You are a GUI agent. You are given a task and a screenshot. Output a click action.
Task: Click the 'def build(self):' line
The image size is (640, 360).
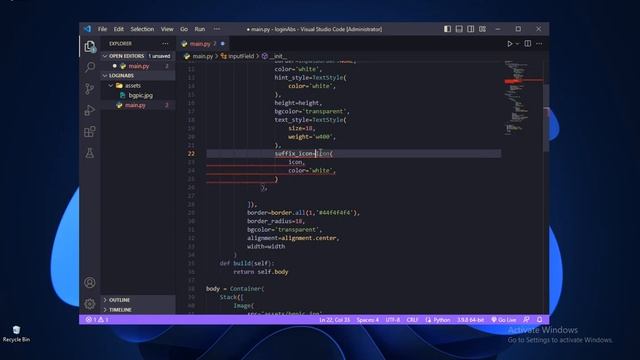(x=247, y=263)
